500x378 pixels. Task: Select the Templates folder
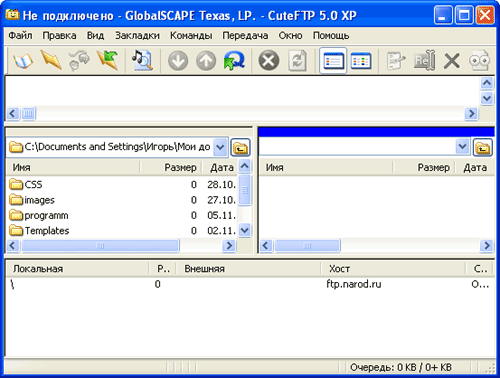pyautogui.click(x=39, y=231)
